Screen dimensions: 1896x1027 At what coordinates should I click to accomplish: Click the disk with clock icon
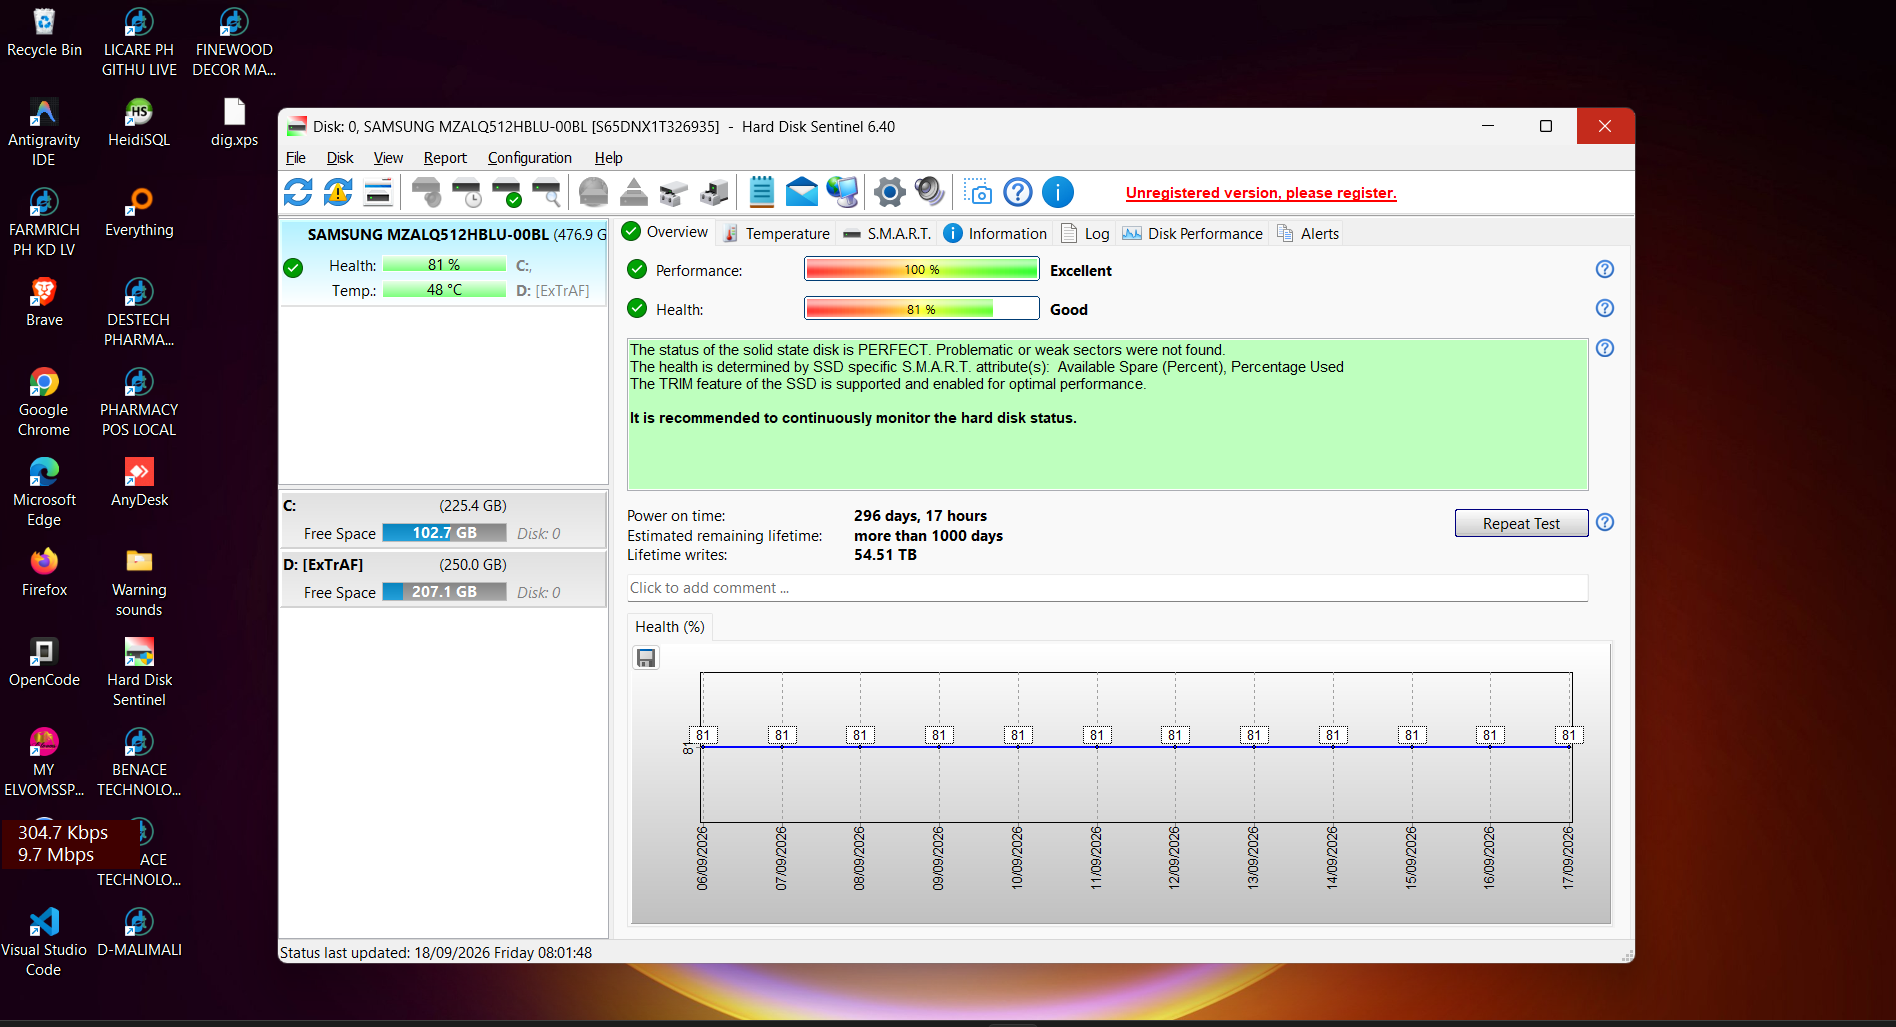467,192
